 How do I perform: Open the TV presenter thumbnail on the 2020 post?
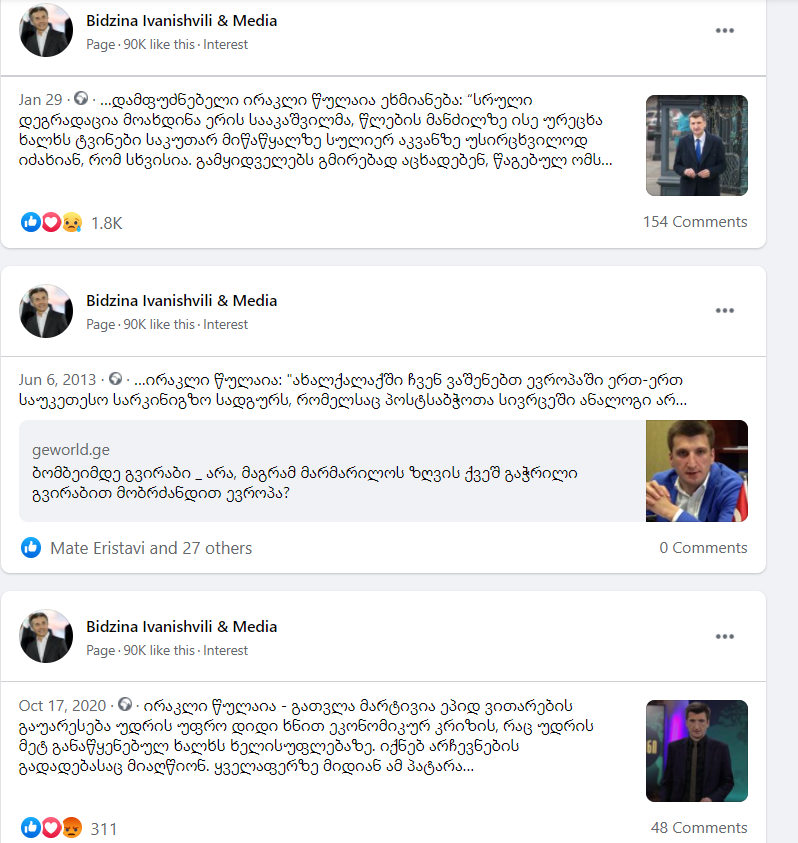click(696, 751)
